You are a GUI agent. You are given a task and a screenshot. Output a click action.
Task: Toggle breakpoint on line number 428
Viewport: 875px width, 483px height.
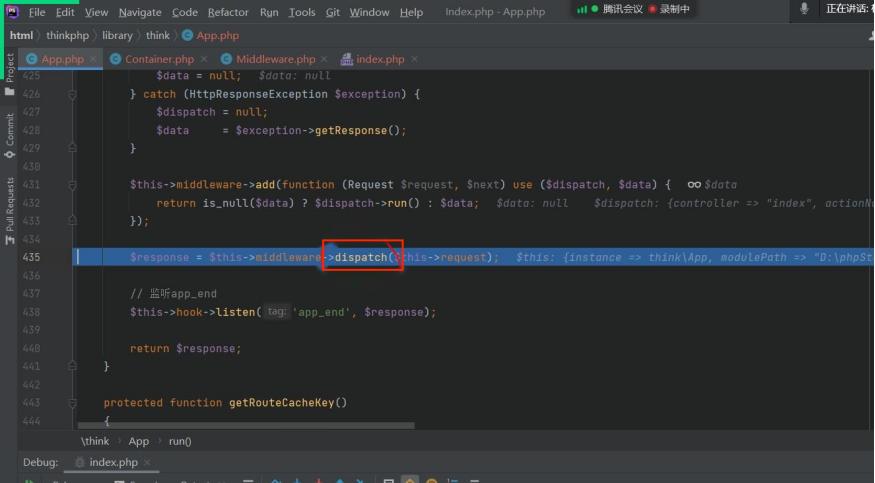pyautogui.click(x=31, y=130)
